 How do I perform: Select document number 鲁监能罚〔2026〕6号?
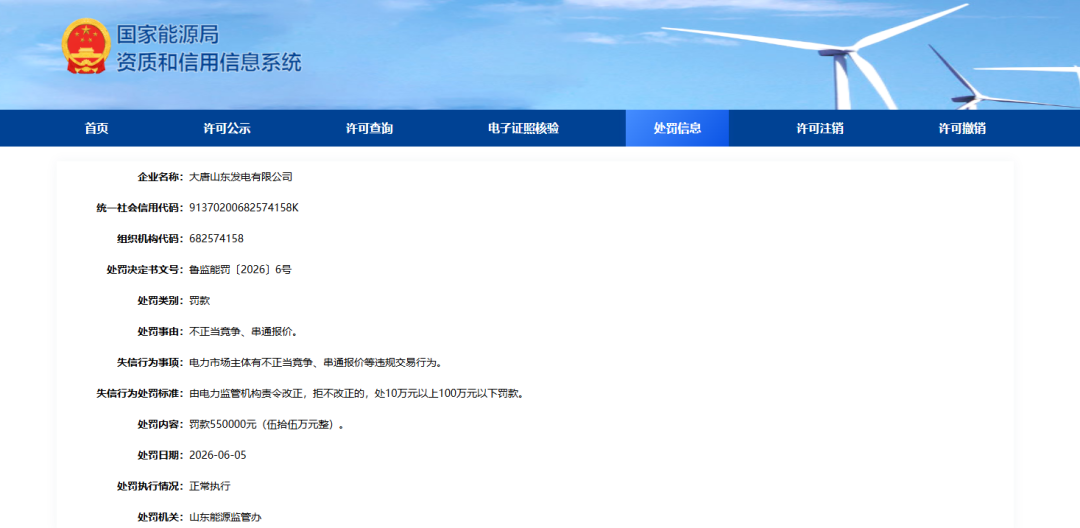click(x=240, y=270)
